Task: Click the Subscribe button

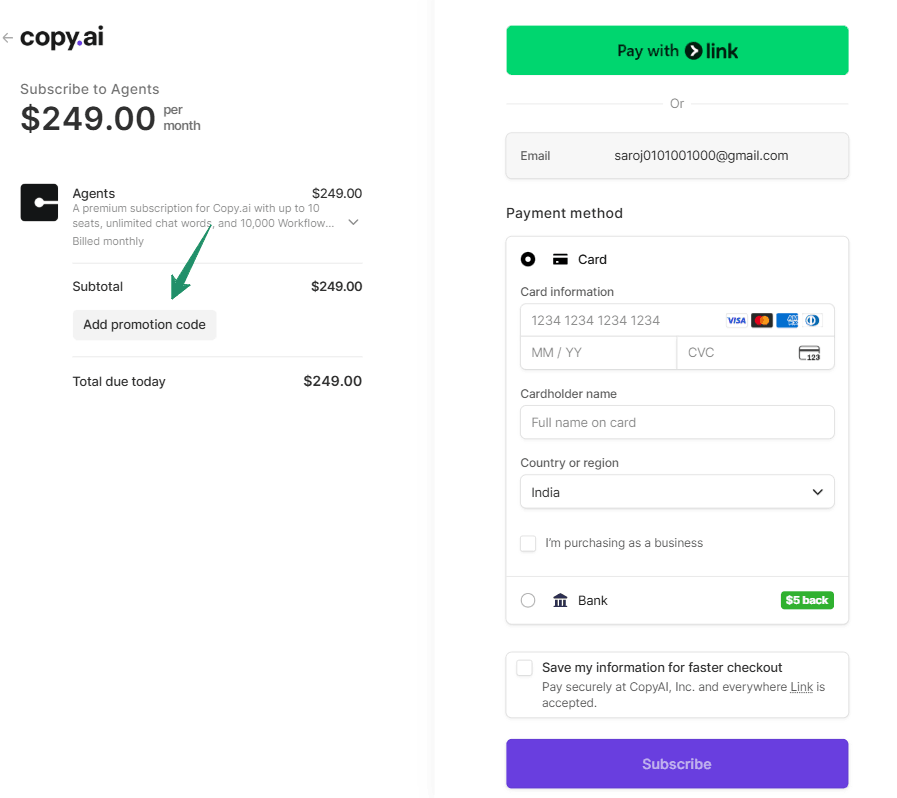Action: click(677, 763)
